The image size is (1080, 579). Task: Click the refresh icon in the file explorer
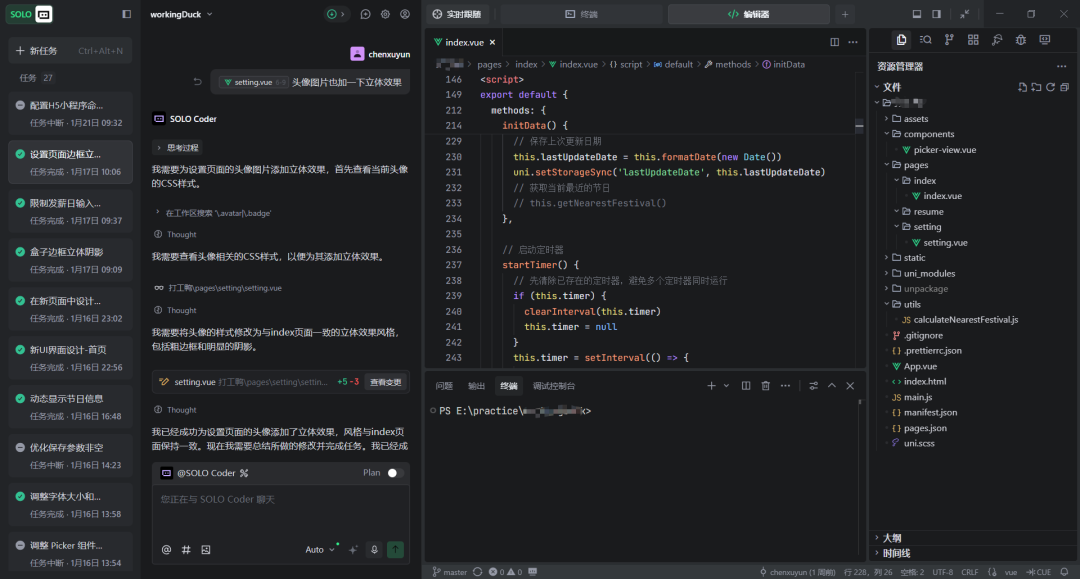click(x=1050, y=88)
